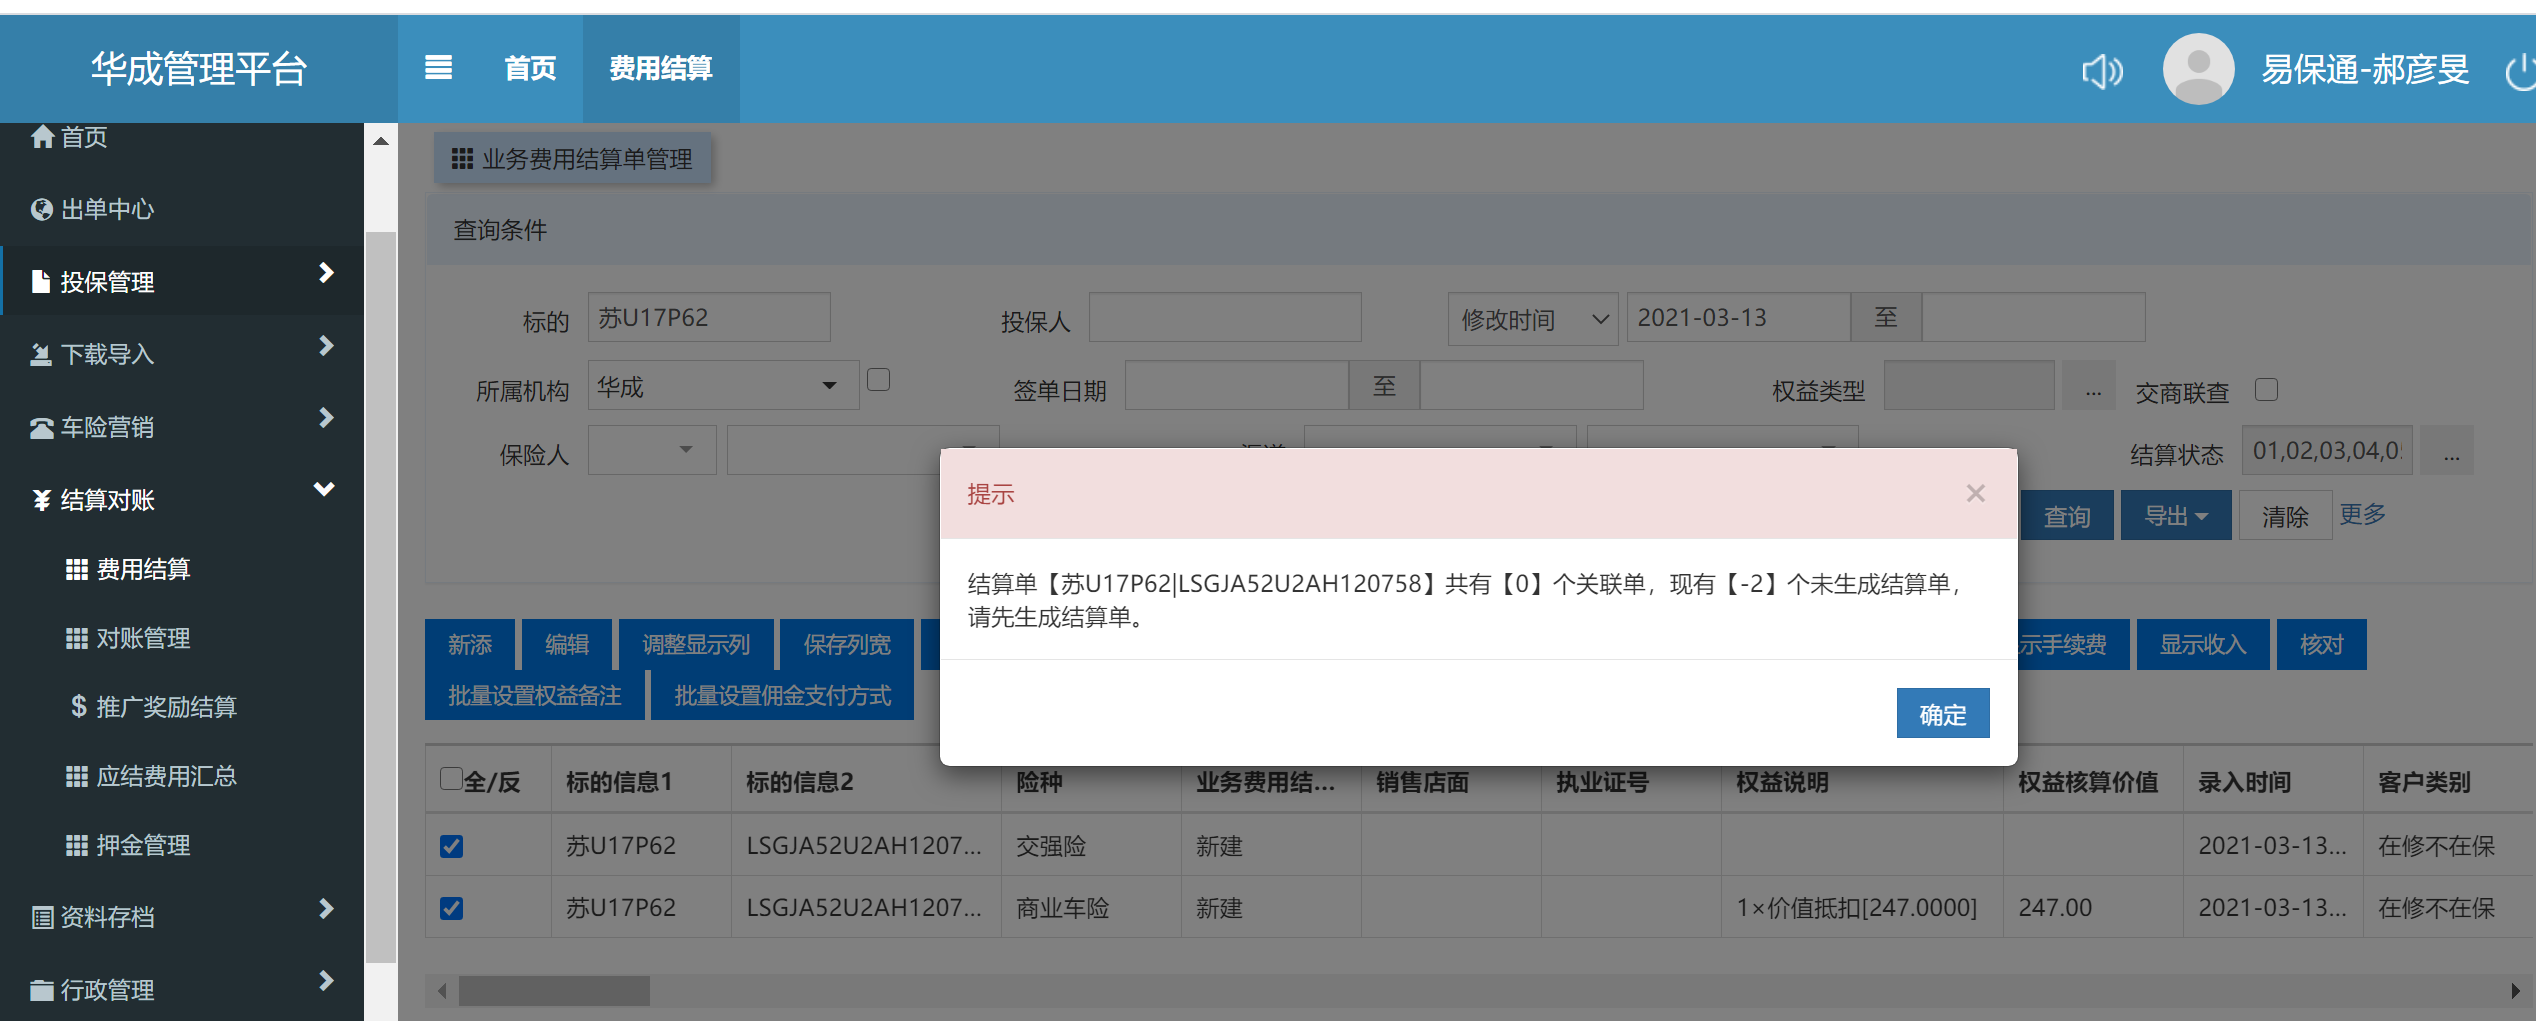The width and height of the screenshot is (2536, 1021).
Task: Click the 显示收入 button
Action: (2203, 644)
